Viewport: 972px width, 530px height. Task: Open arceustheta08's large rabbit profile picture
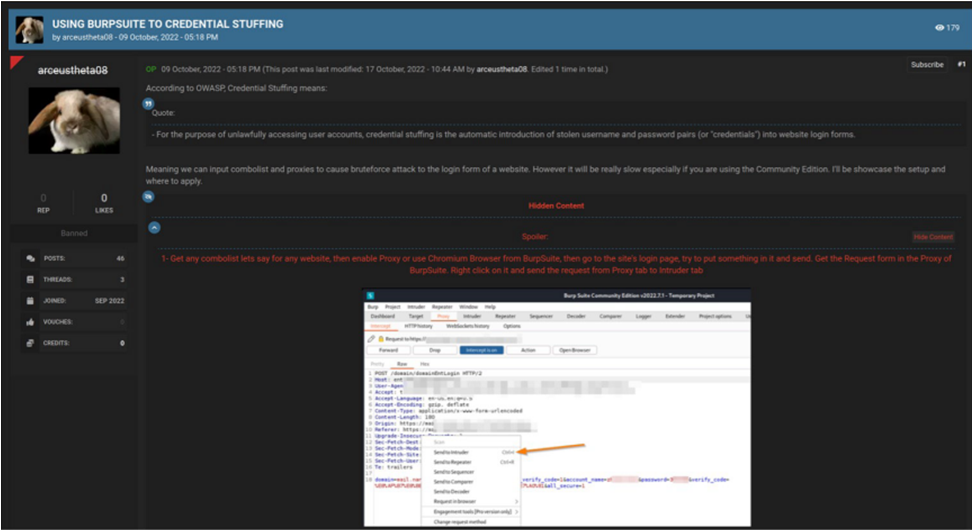74,120
